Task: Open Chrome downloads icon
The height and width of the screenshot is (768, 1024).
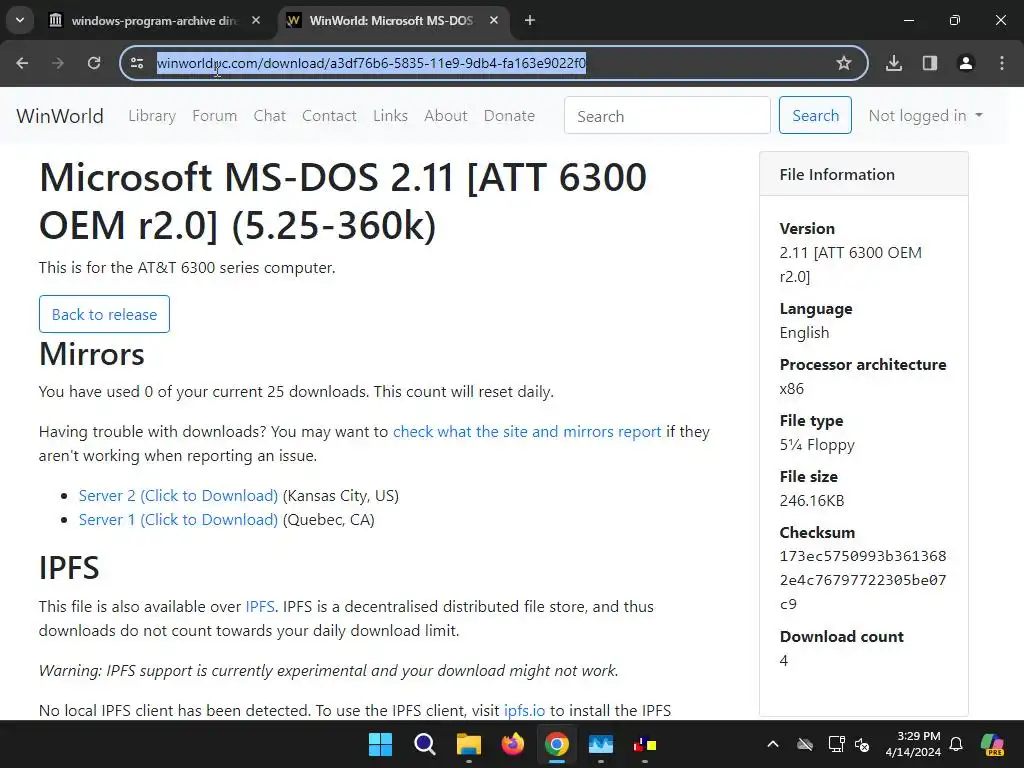Action: (x=894, y=63)
